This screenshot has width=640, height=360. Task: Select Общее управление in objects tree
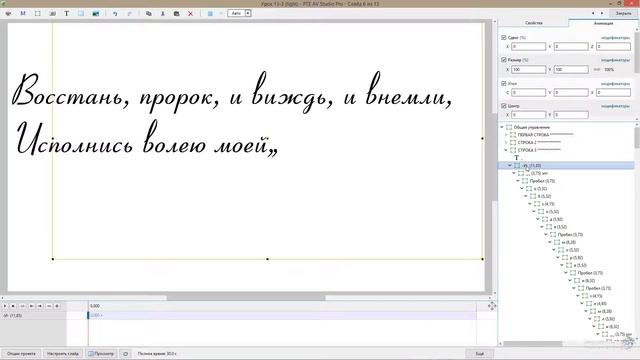tap(531, 127)
